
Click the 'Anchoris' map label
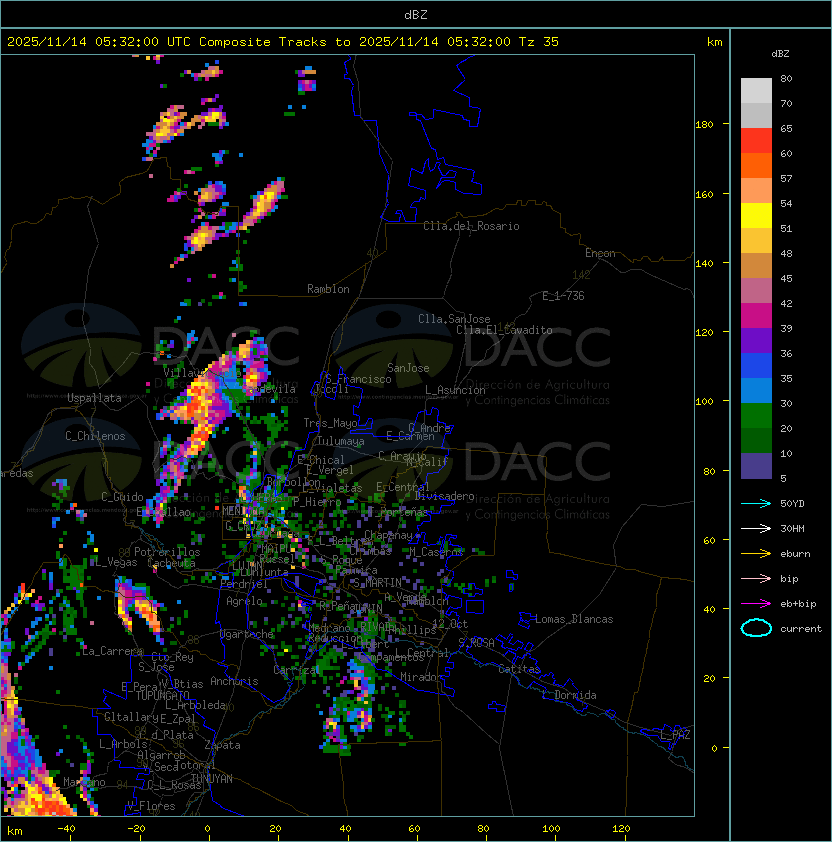pyautogui.click(x=234, y=681)
